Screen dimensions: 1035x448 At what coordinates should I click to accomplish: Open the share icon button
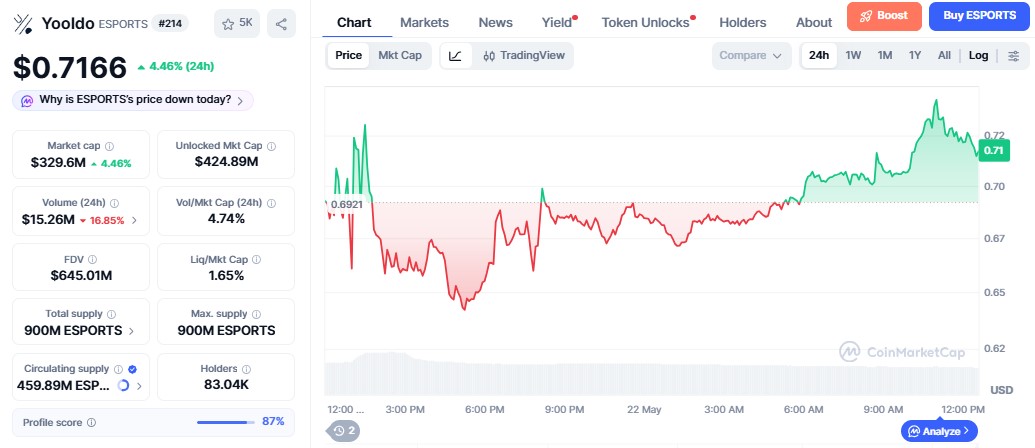[281, 24]
